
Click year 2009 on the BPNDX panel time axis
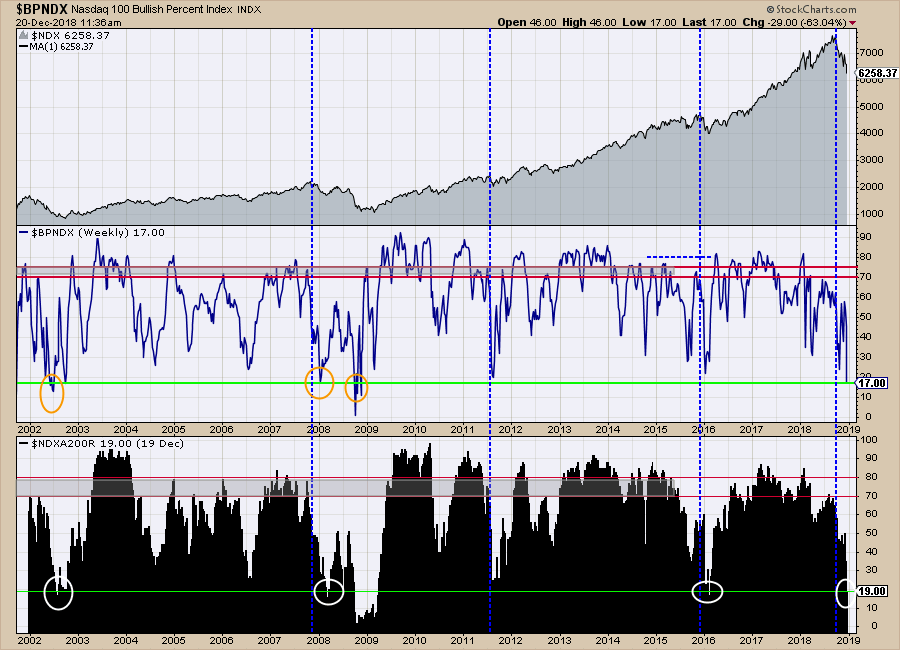pyautogui.click(x=366, y=429)
